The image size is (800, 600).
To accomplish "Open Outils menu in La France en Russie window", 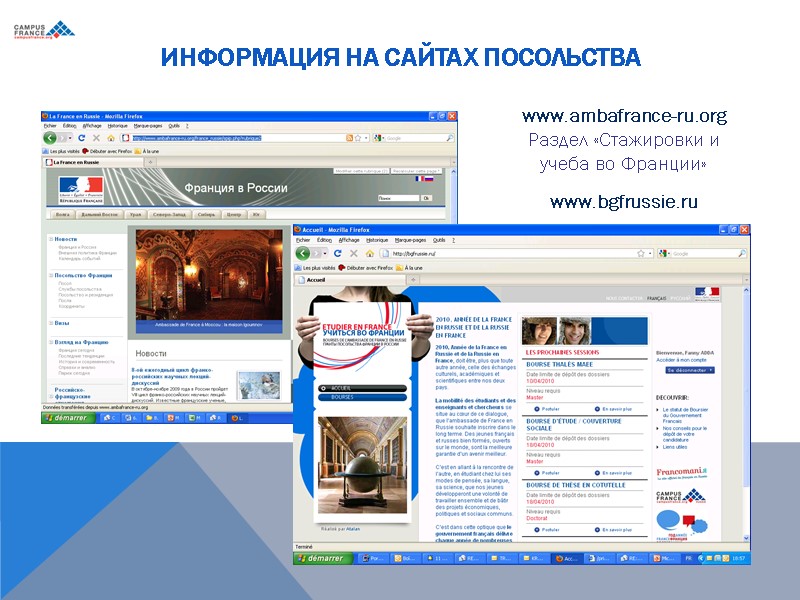I will pos(174,126).
